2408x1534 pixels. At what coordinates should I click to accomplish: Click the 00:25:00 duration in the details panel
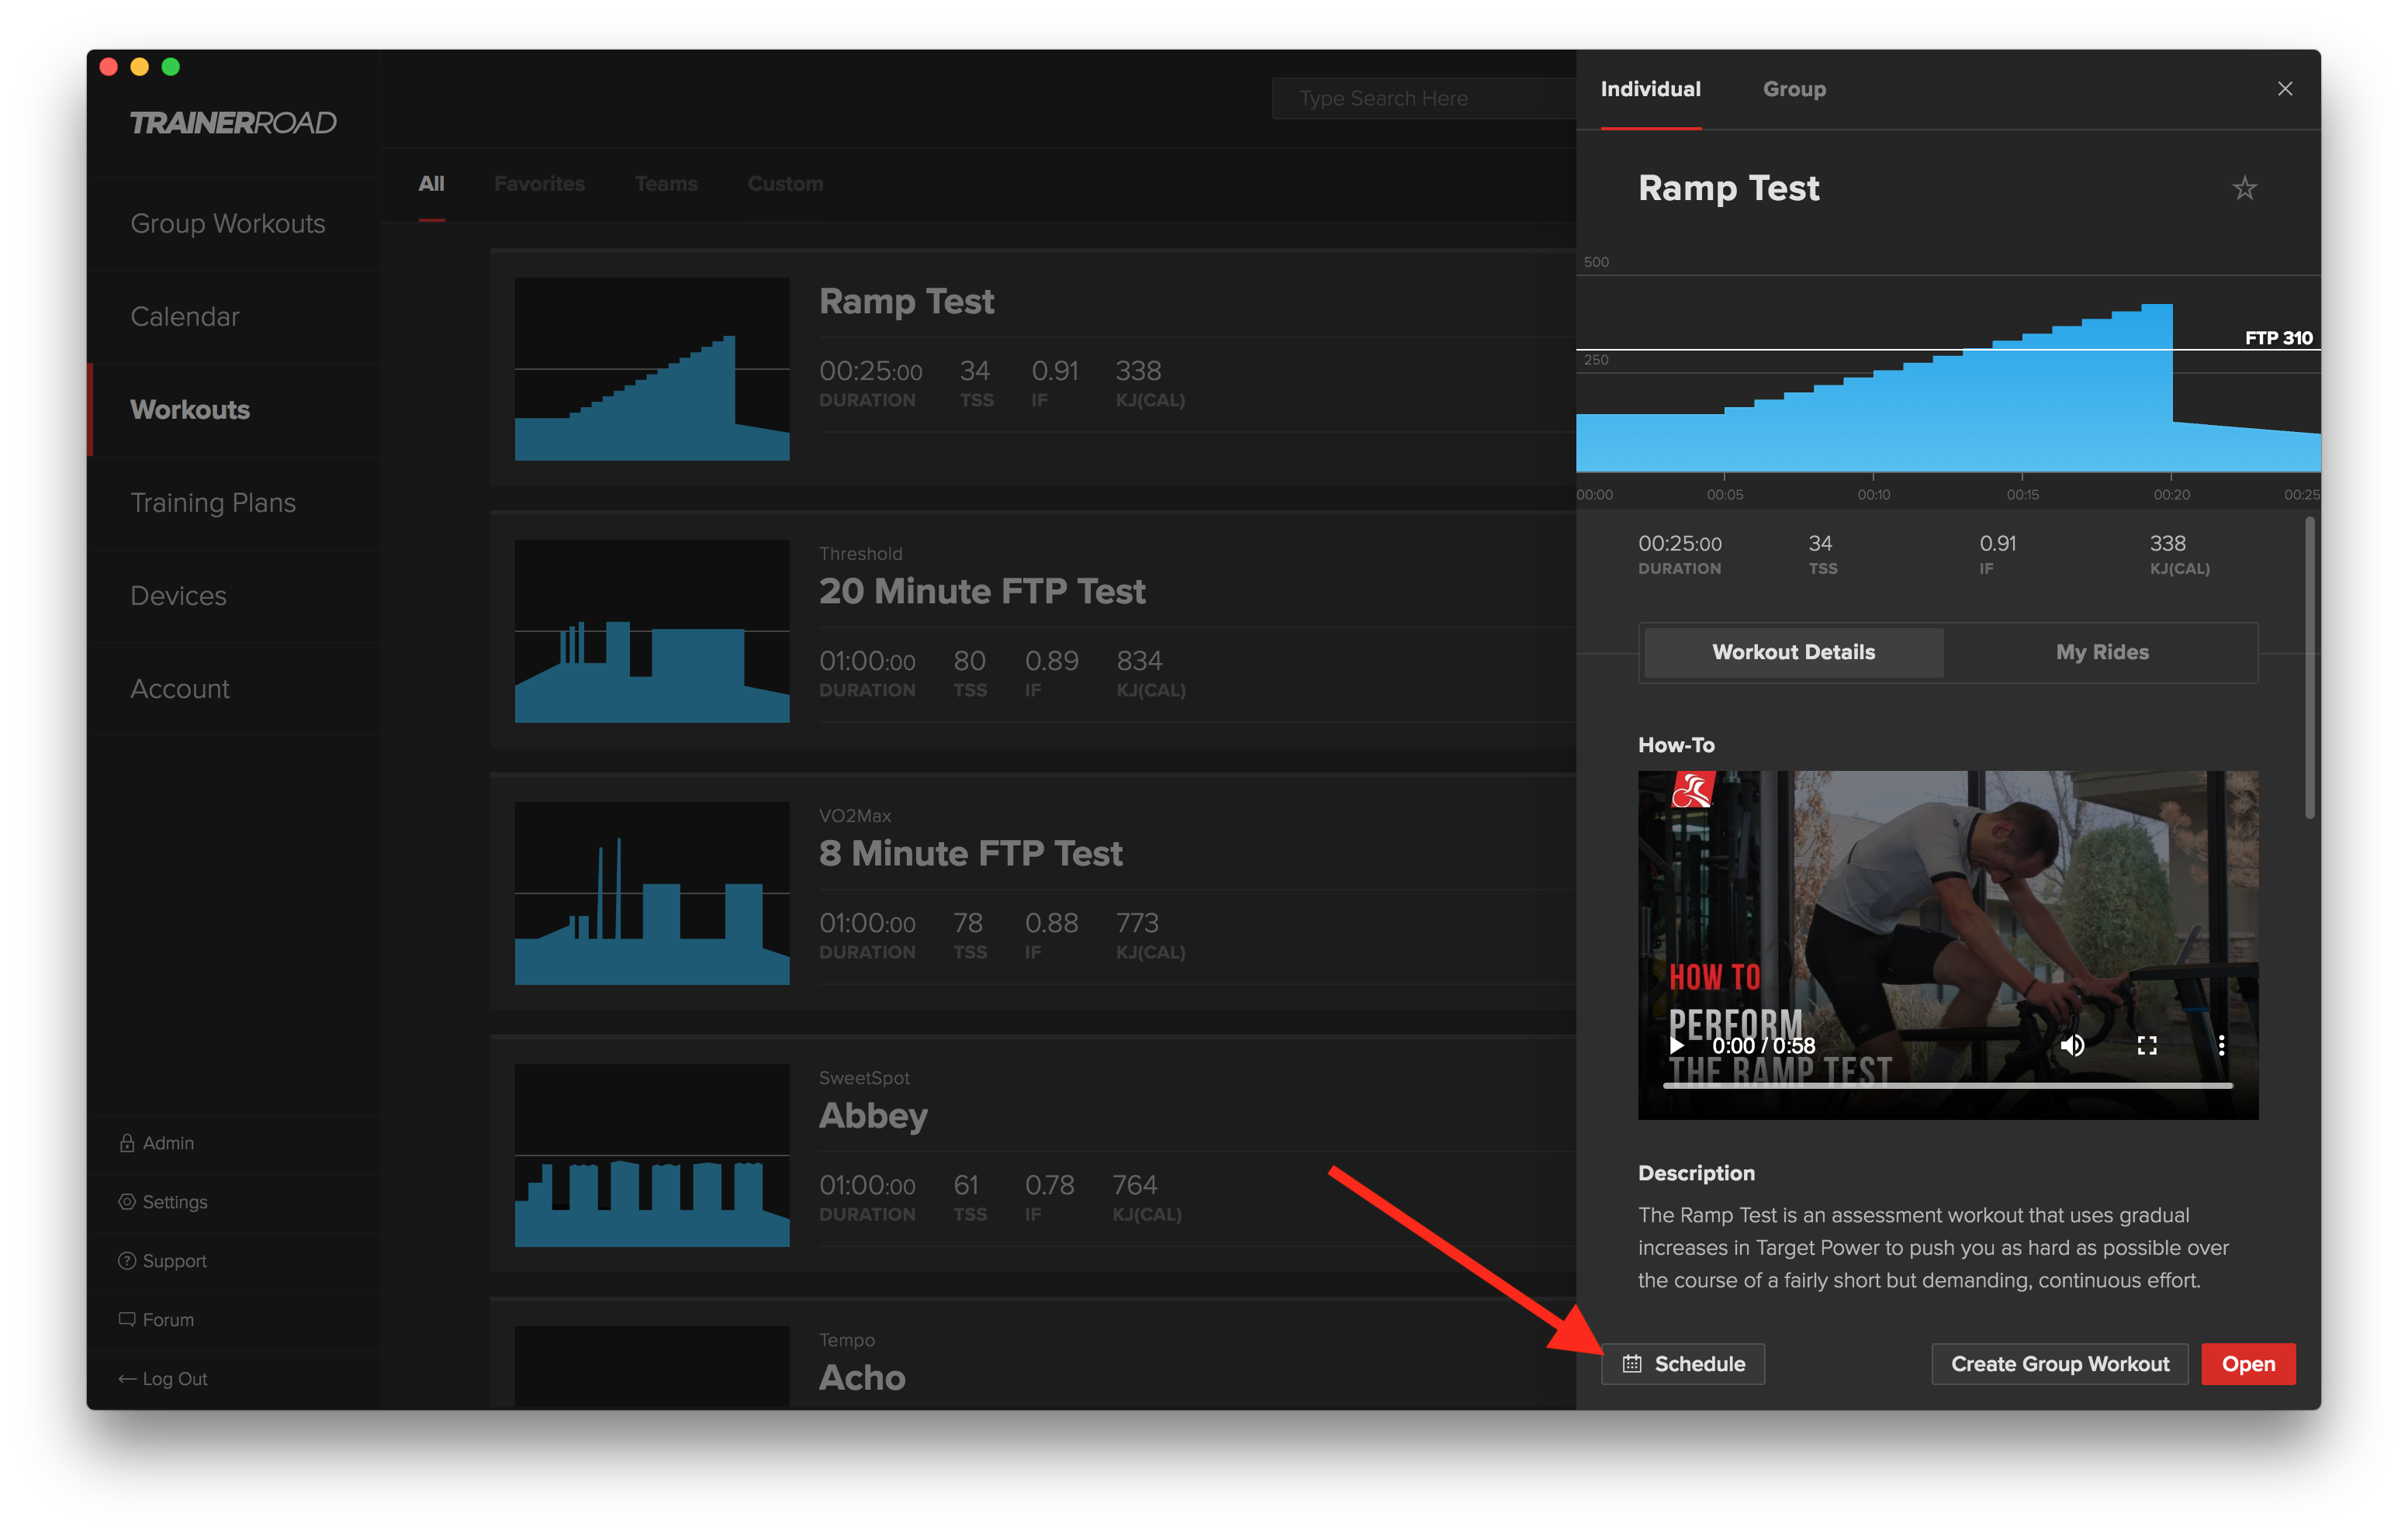point(1680,544)
